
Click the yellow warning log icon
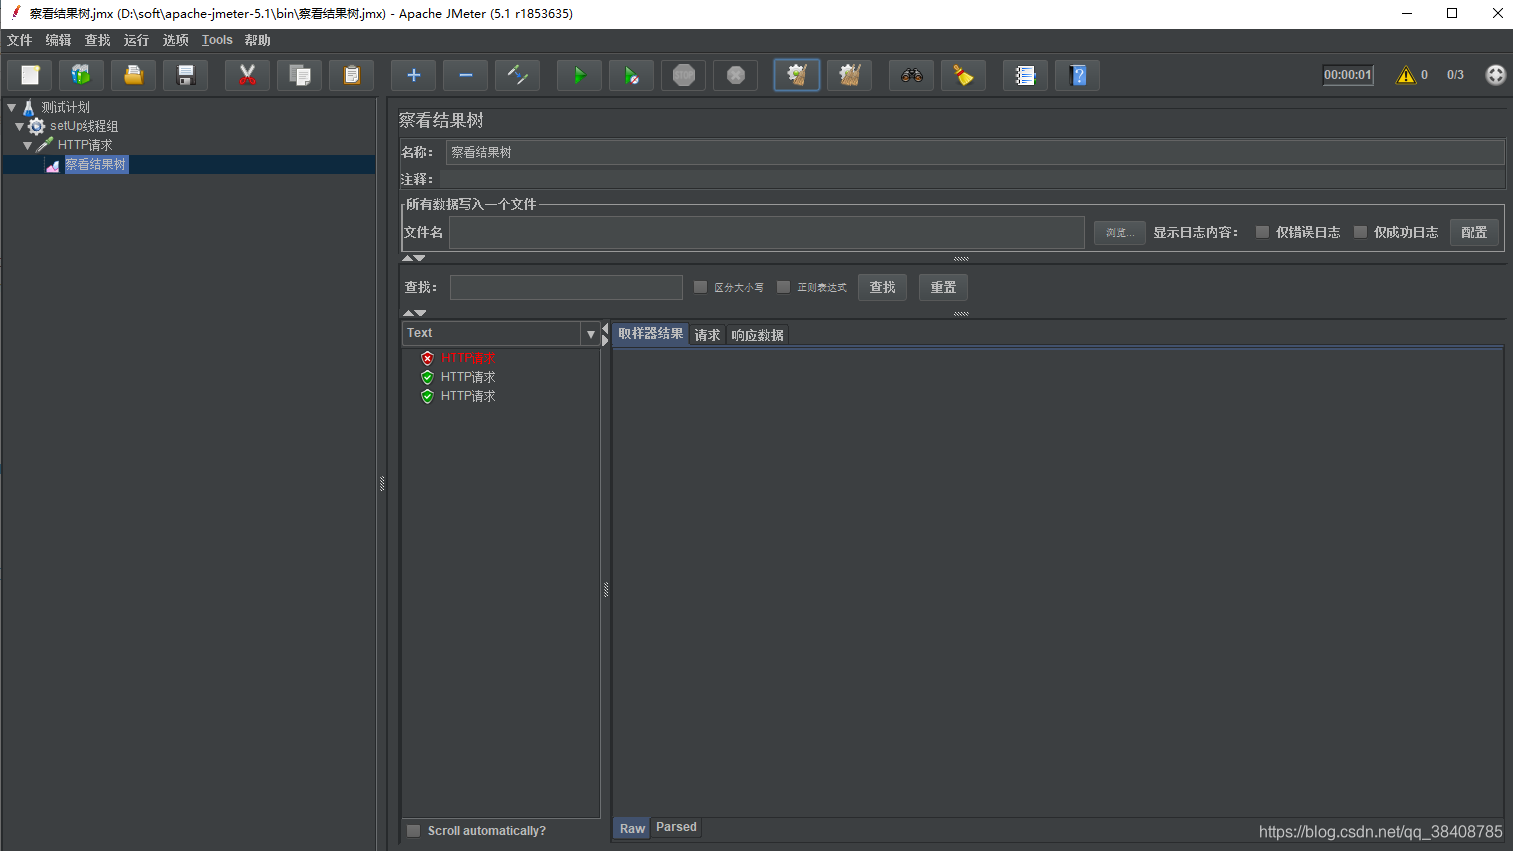click(x=1406, y=75)
